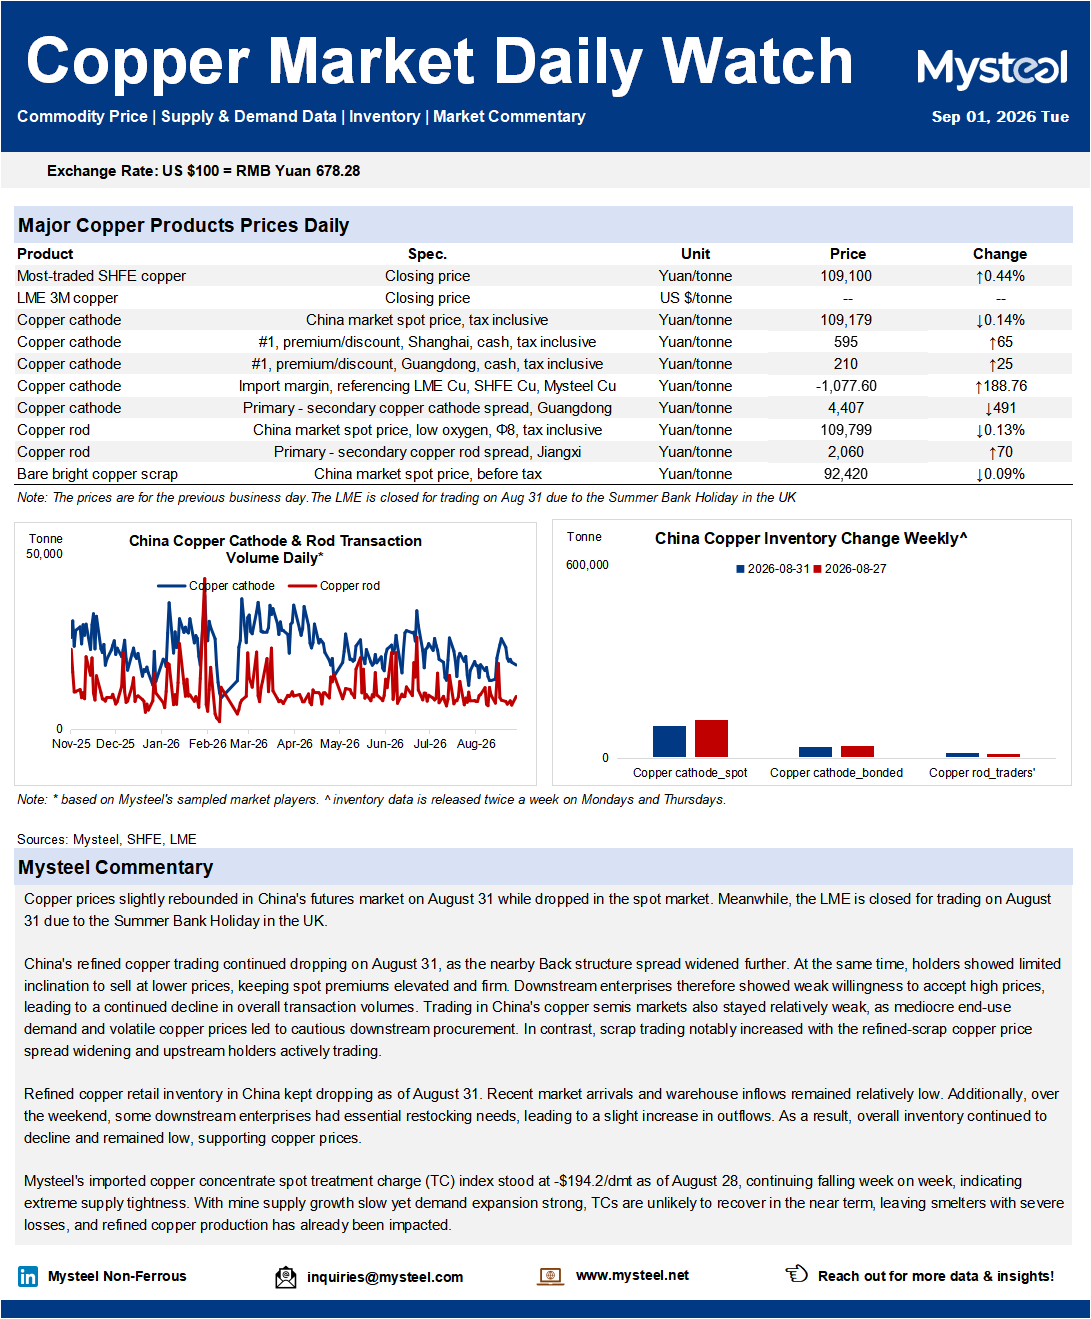This screenshot has width=1091, height=1319.
Task: Click the pointing hand icon in footer
Action: point(797,1274)
